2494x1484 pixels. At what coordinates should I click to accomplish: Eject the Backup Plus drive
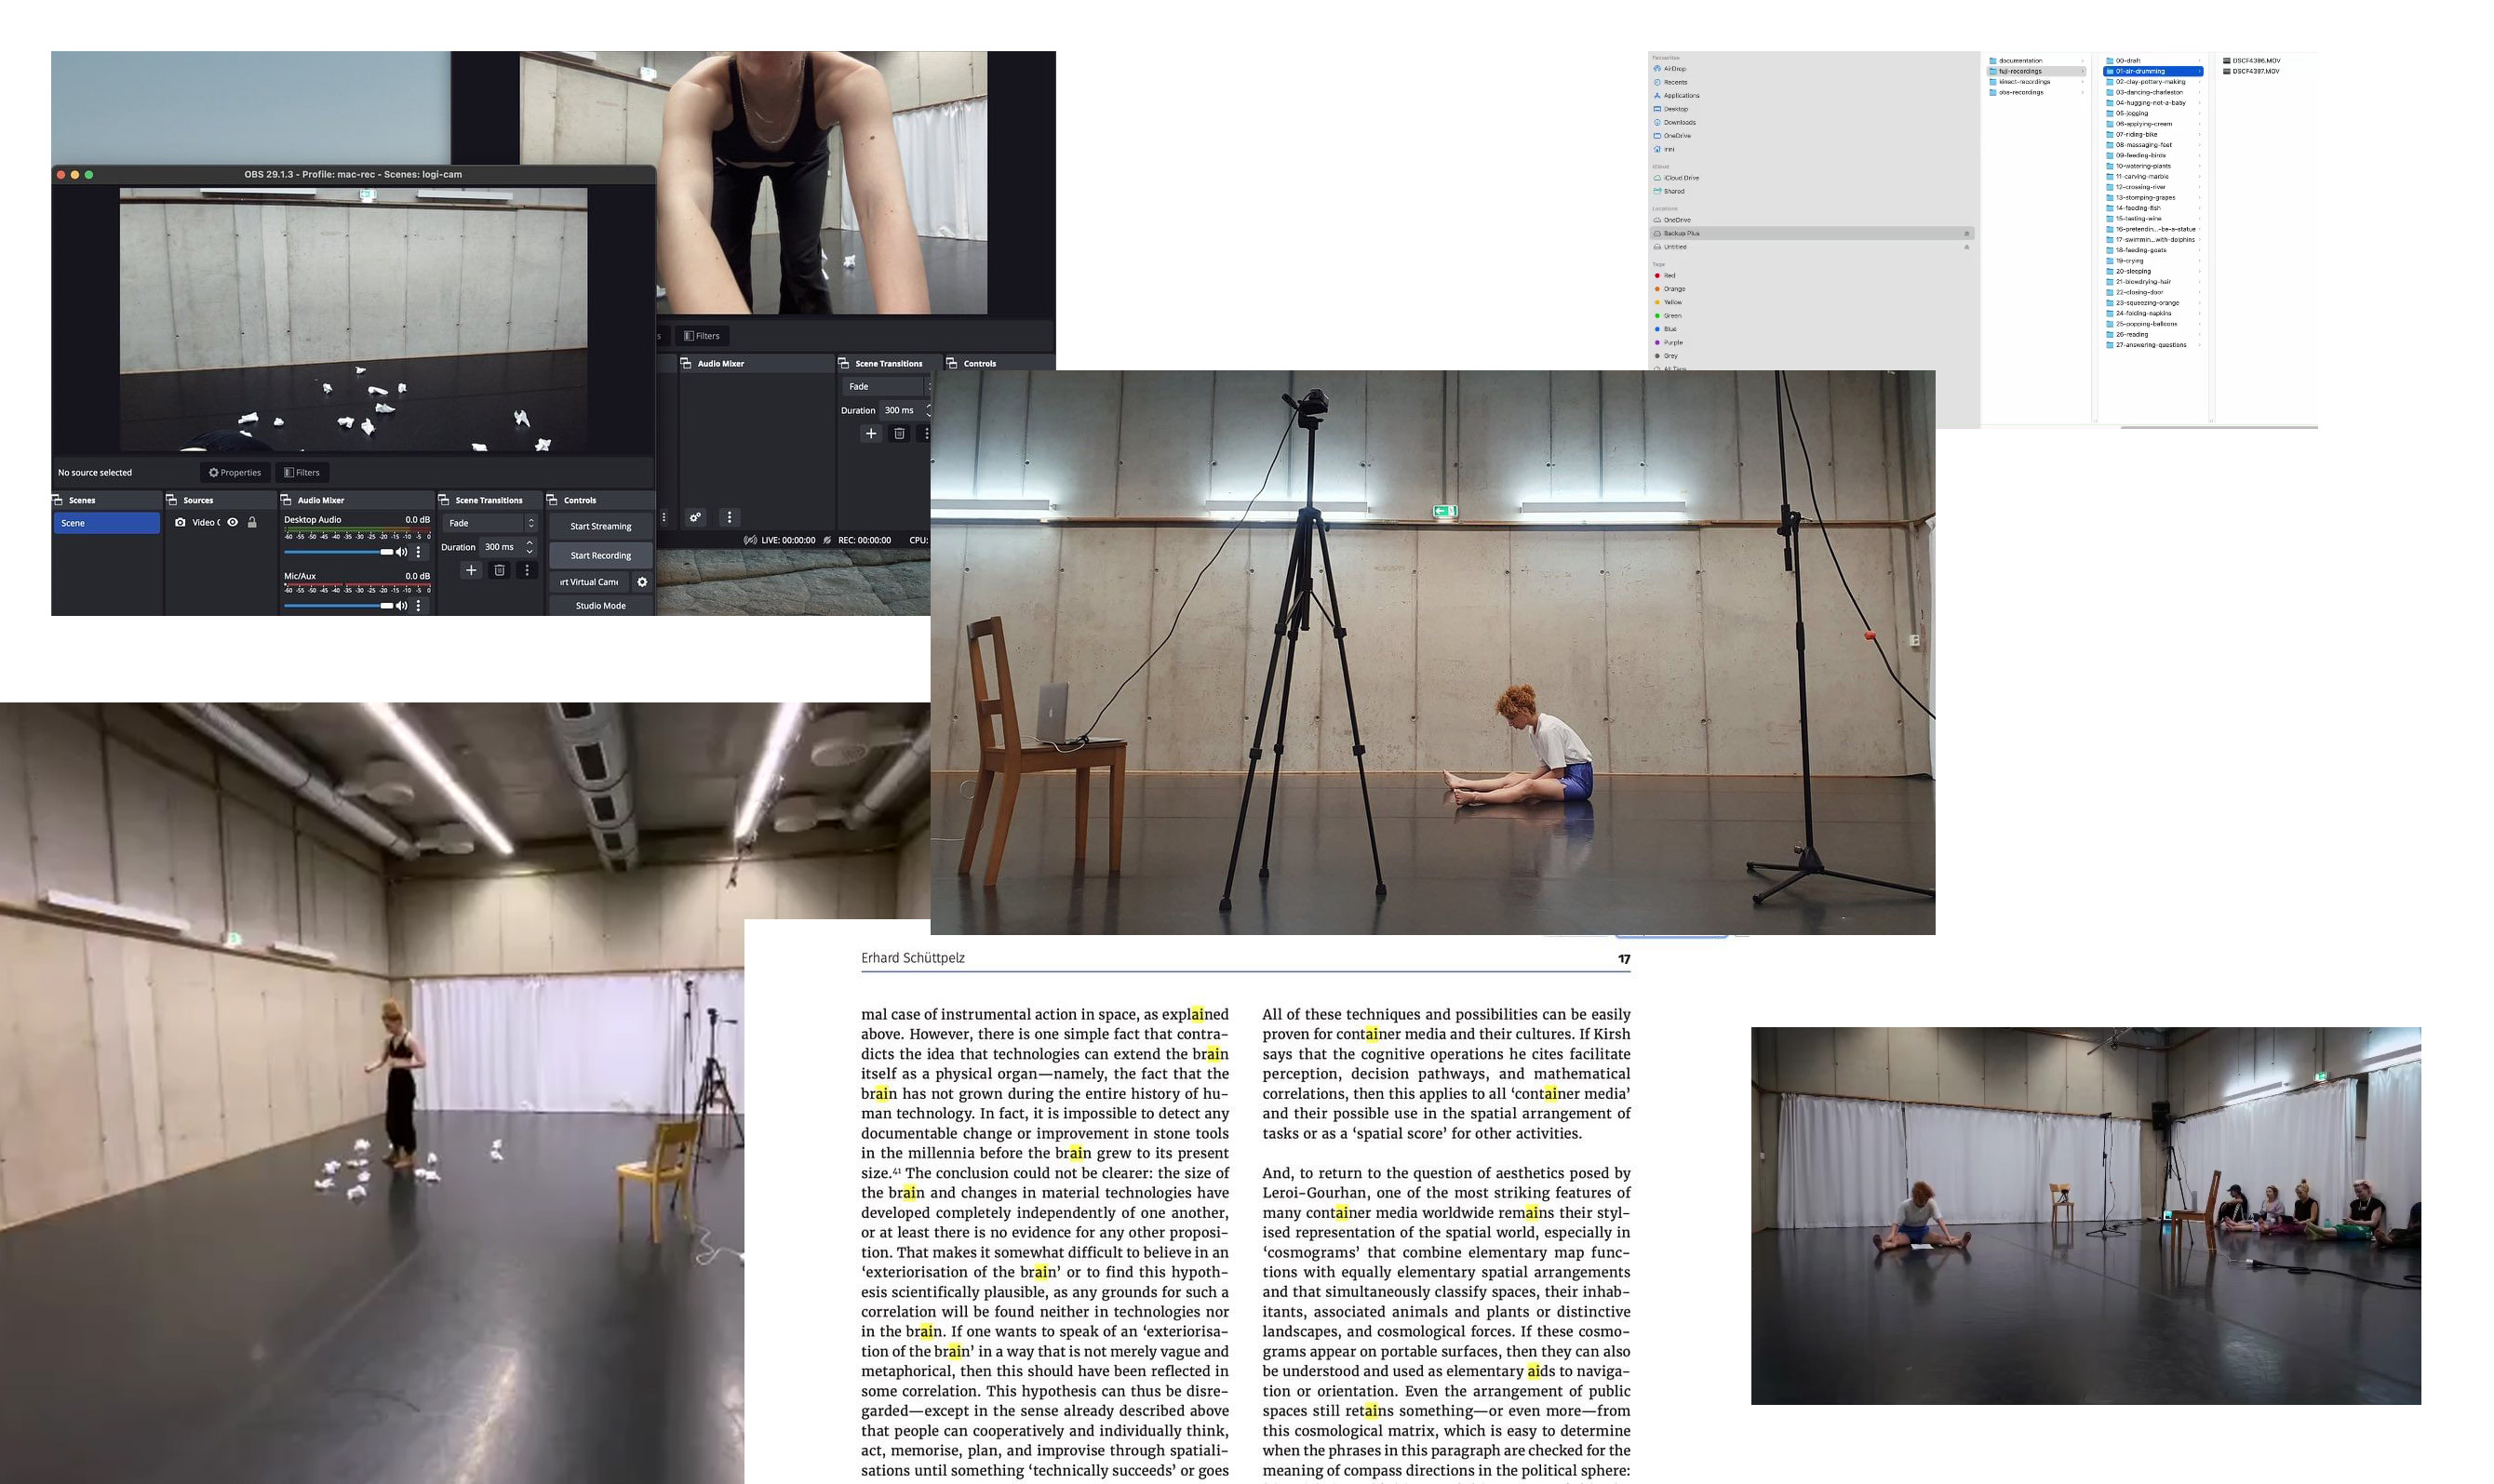1966,233
